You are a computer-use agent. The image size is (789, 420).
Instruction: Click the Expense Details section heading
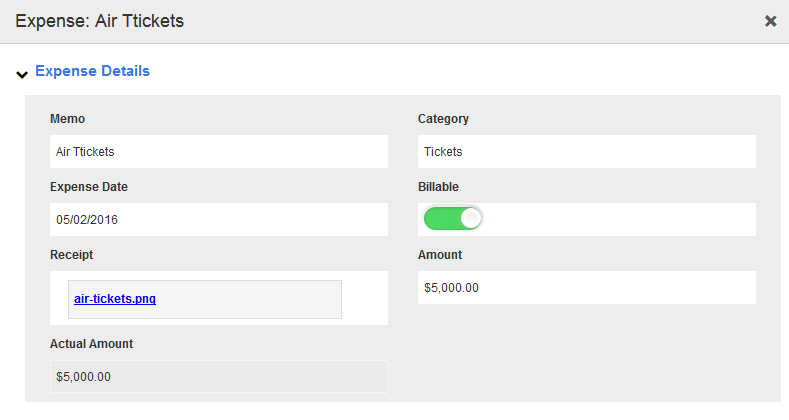coord(92,71)
